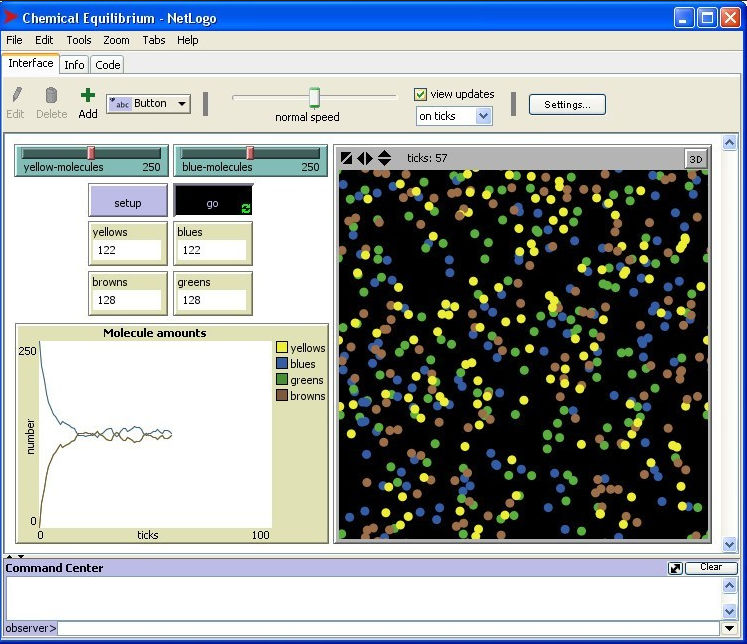Open the File menu
Viewport: 747px width, 644px height.
tap(14, 40)
